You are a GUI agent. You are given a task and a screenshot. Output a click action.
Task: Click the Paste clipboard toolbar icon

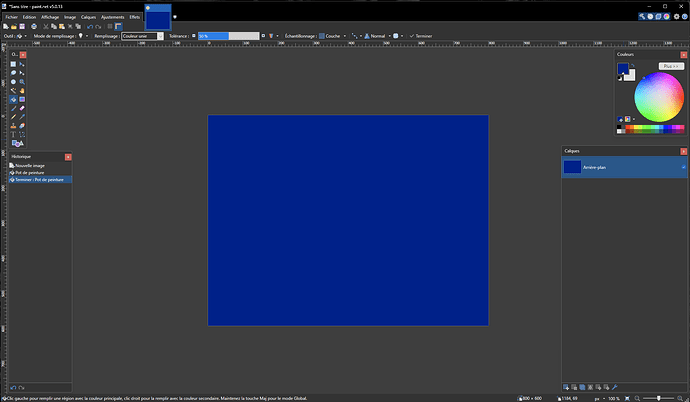(x=62, y=26)
